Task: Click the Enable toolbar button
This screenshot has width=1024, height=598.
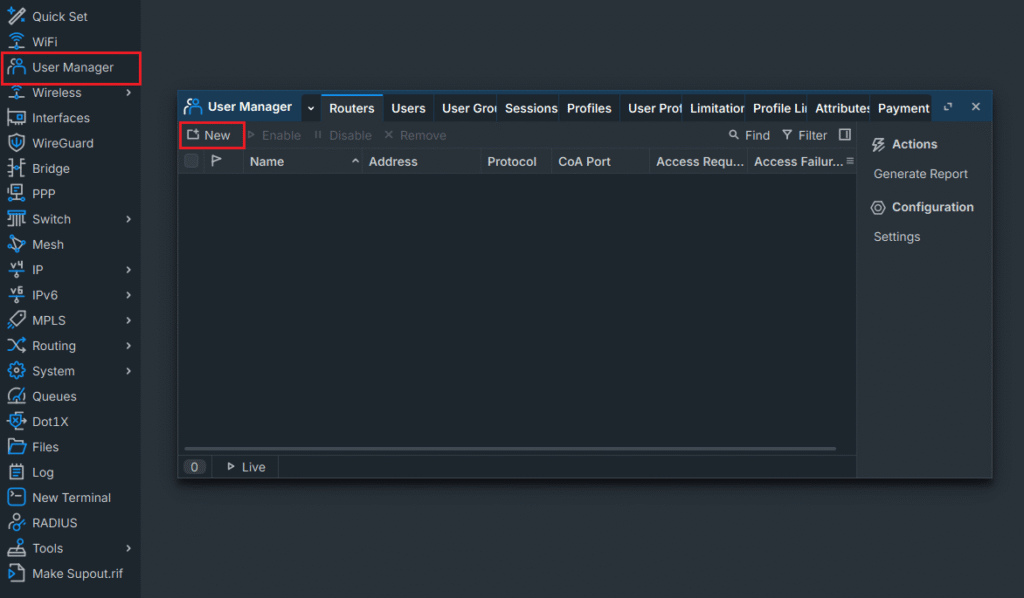Action: point(274,135)
